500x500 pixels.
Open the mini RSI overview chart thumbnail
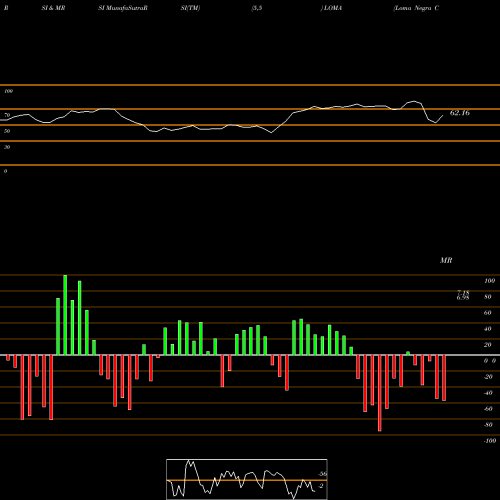[247, 479]
